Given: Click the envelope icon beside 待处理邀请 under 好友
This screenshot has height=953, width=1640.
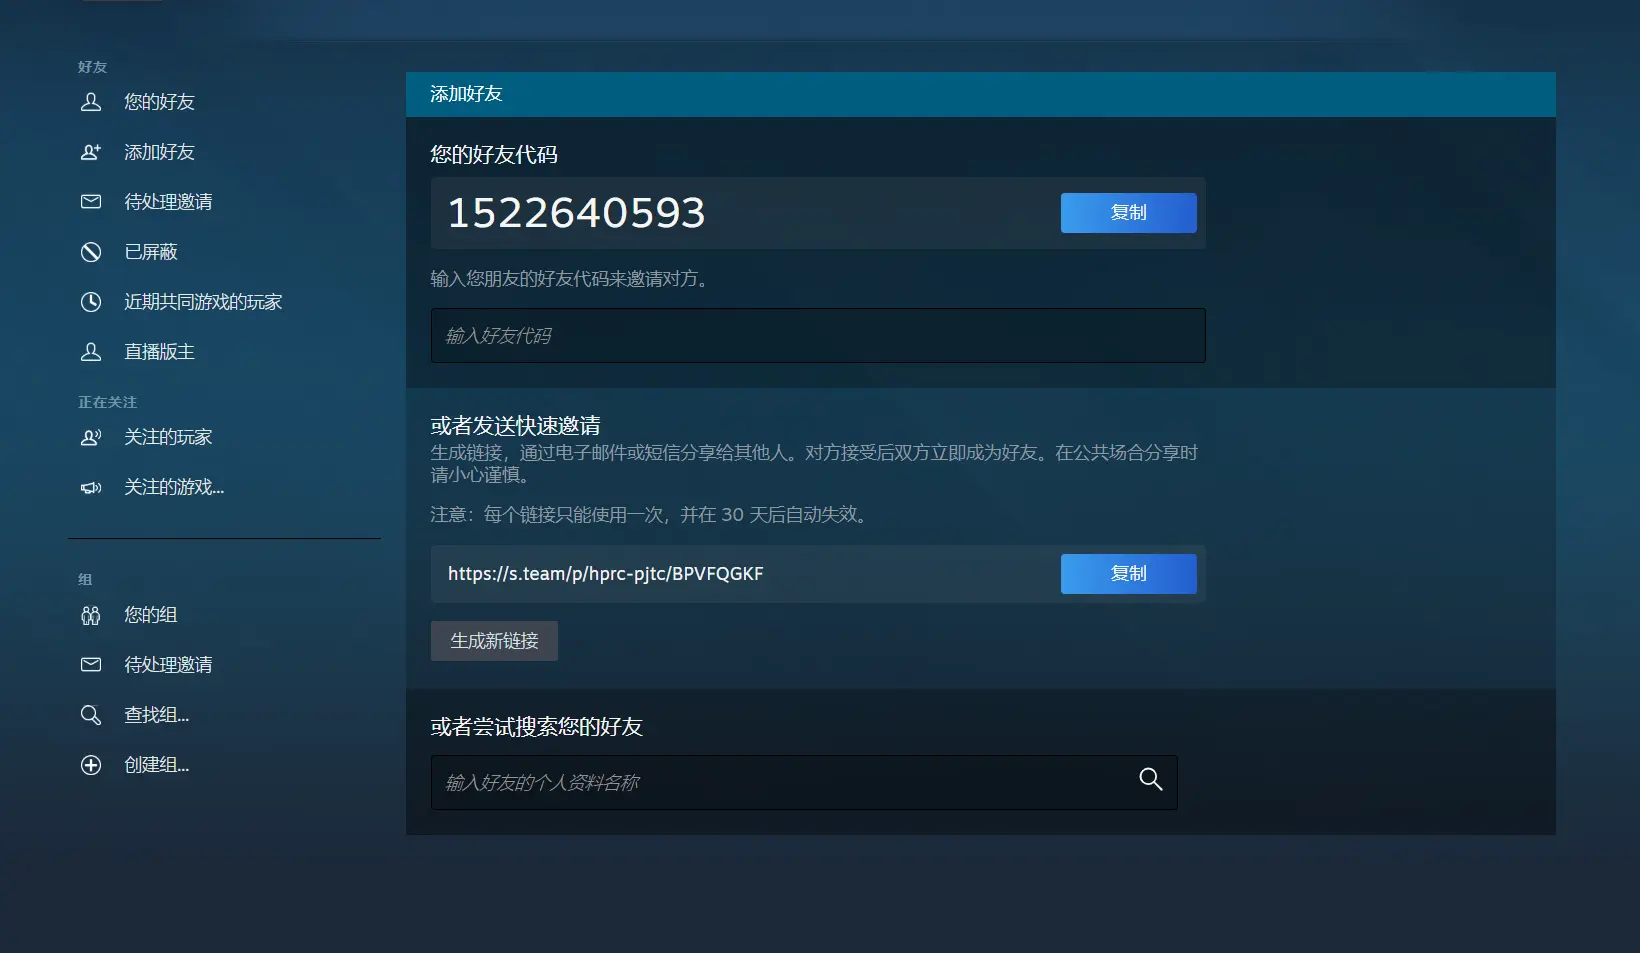Looking at the screenshot, I should pyautogui.click(x=91, y=202).
